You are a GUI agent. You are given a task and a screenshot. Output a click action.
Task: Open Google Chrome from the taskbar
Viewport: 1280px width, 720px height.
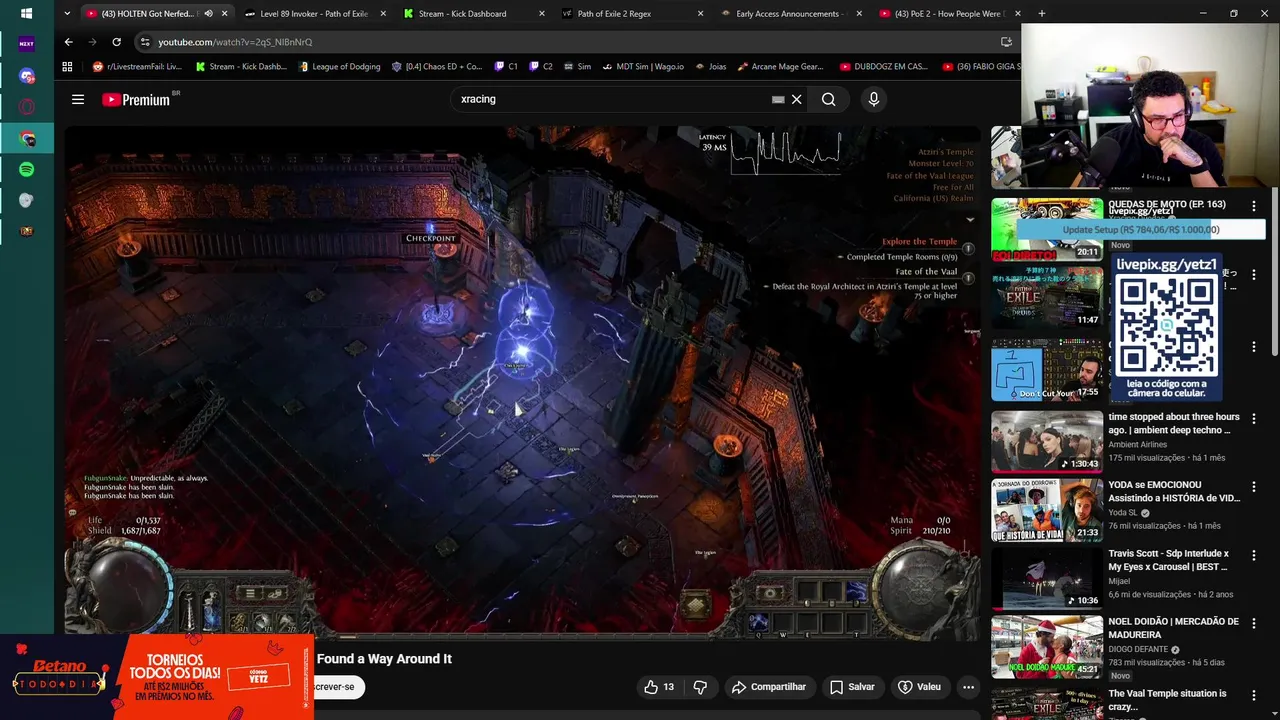(x=27, y=138)
